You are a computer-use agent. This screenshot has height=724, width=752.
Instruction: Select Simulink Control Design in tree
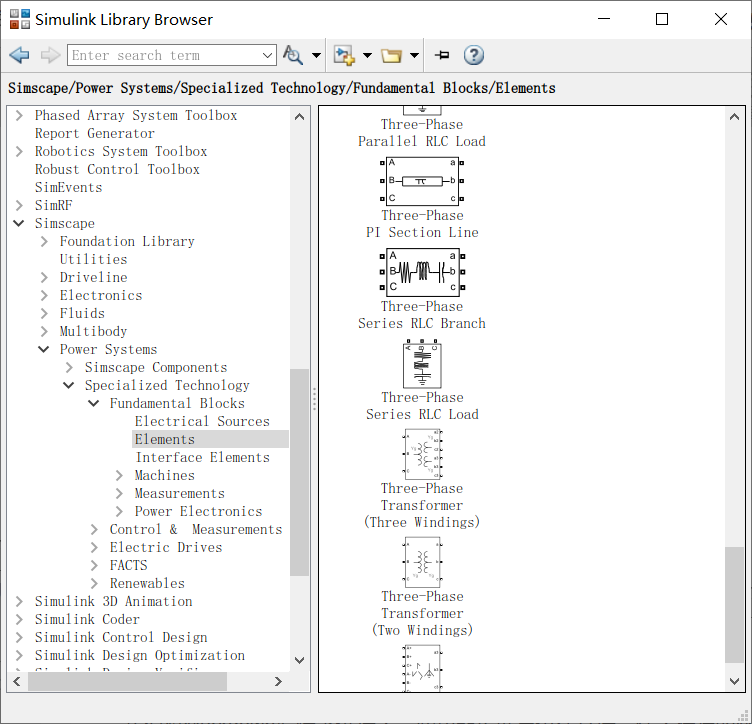[x=121, y=637]
